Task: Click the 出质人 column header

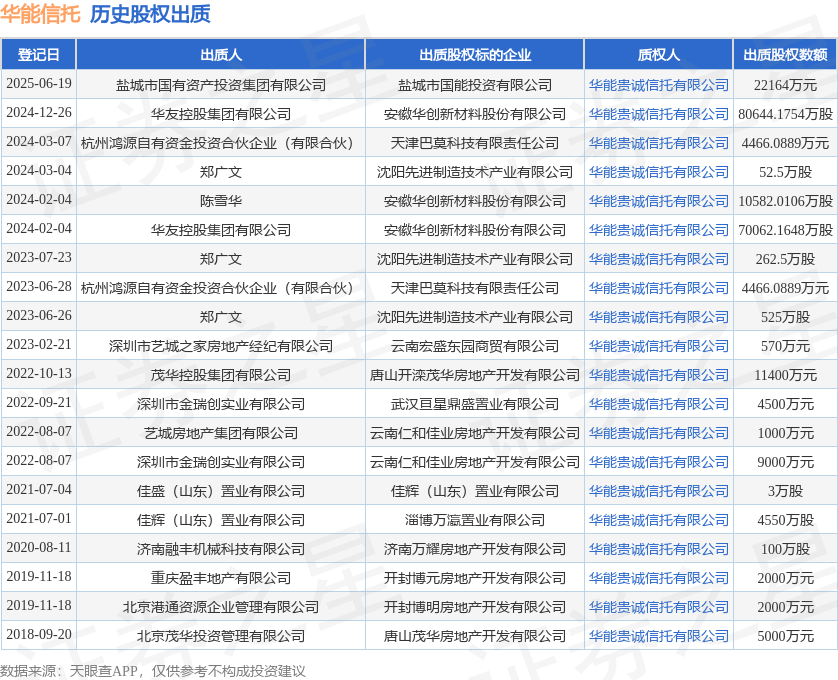Action: click(221, 55)
